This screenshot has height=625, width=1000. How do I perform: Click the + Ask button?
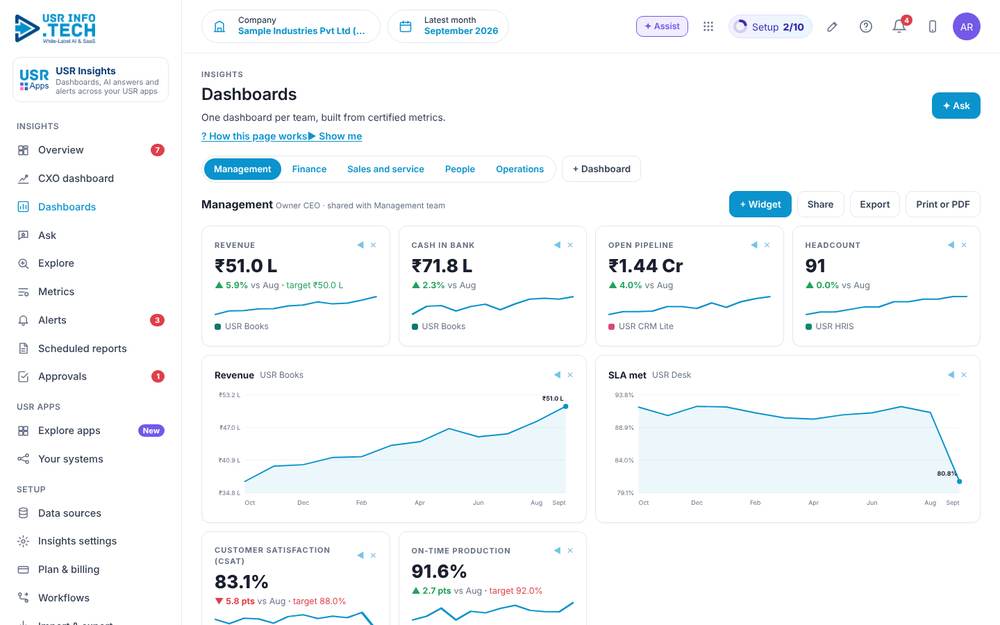point(956,106)
